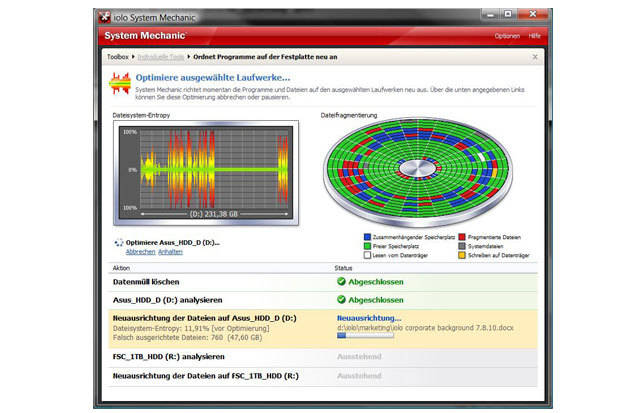
Task: Click the disk fragmentation platter graphic
Action: coord(418,172)
